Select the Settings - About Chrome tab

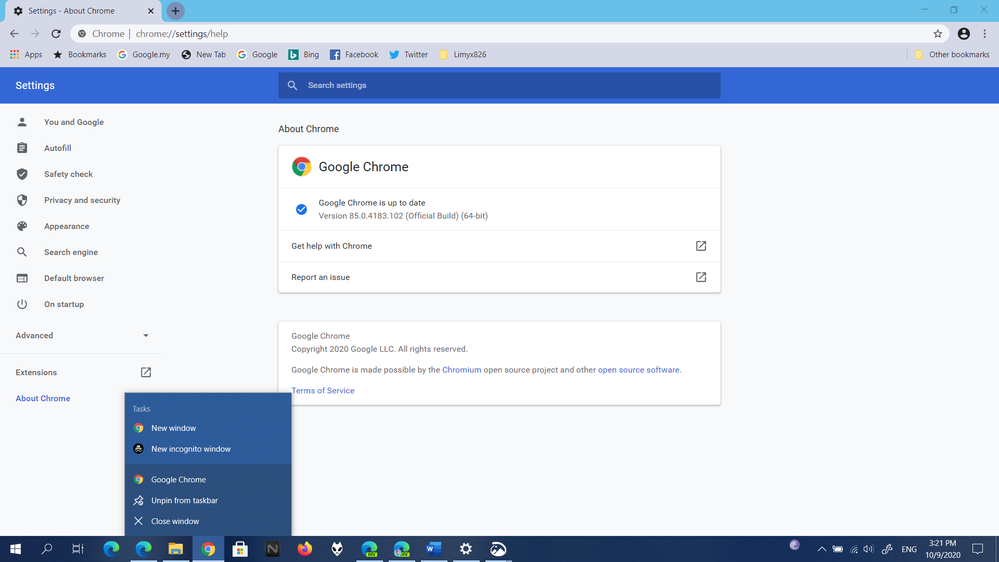click(x=83, y=11)
